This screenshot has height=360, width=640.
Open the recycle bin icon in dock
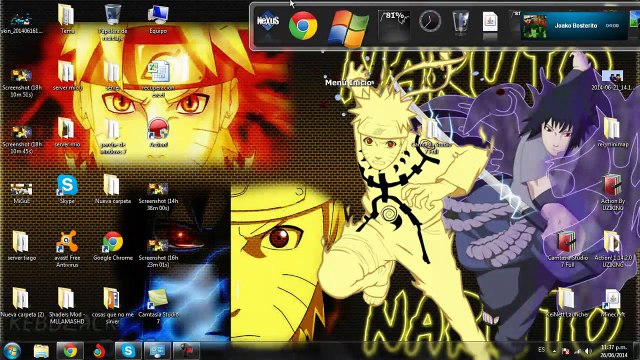coord(460,21)
